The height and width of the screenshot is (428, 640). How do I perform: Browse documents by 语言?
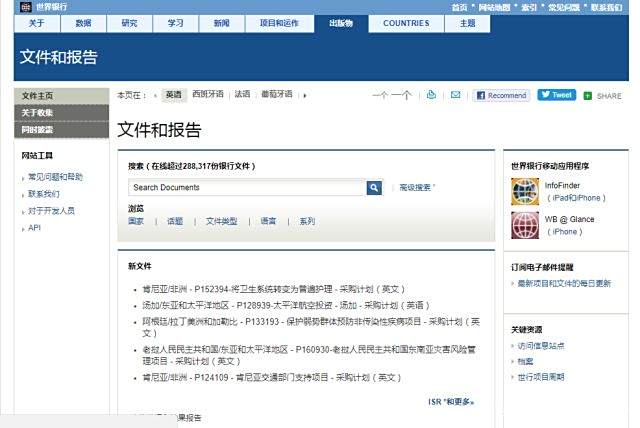coord(268,222)
